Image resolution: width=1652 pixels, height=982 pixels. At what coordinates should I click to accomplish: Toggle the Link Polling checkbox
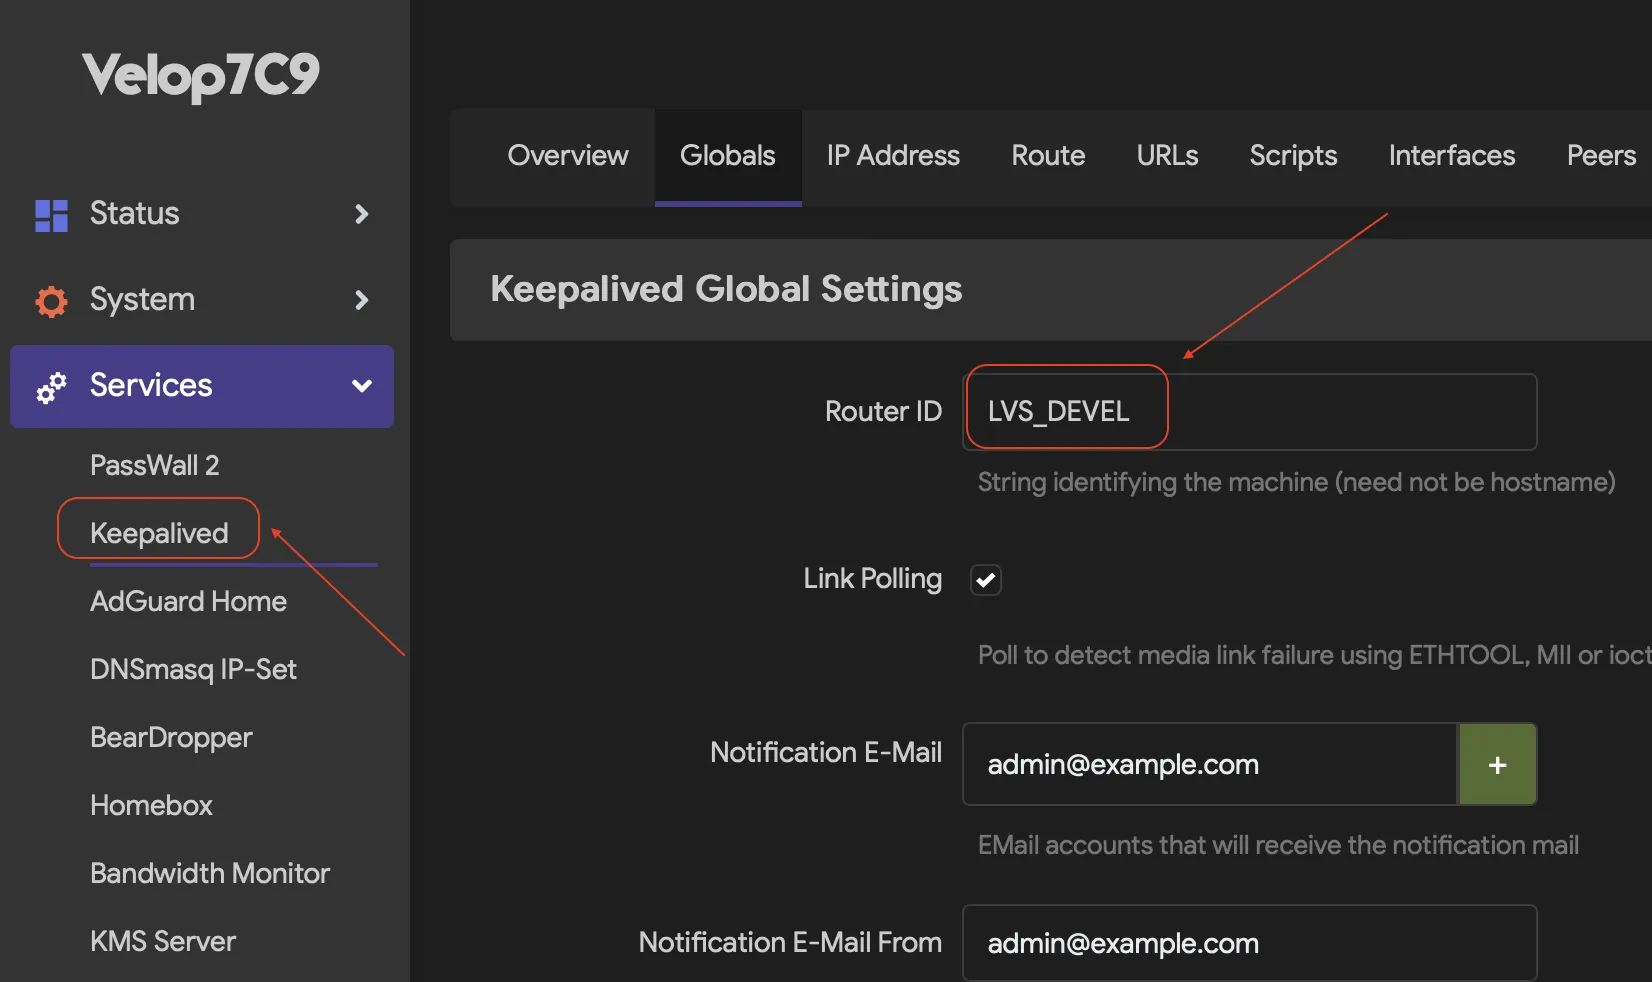tap(985, 579)
